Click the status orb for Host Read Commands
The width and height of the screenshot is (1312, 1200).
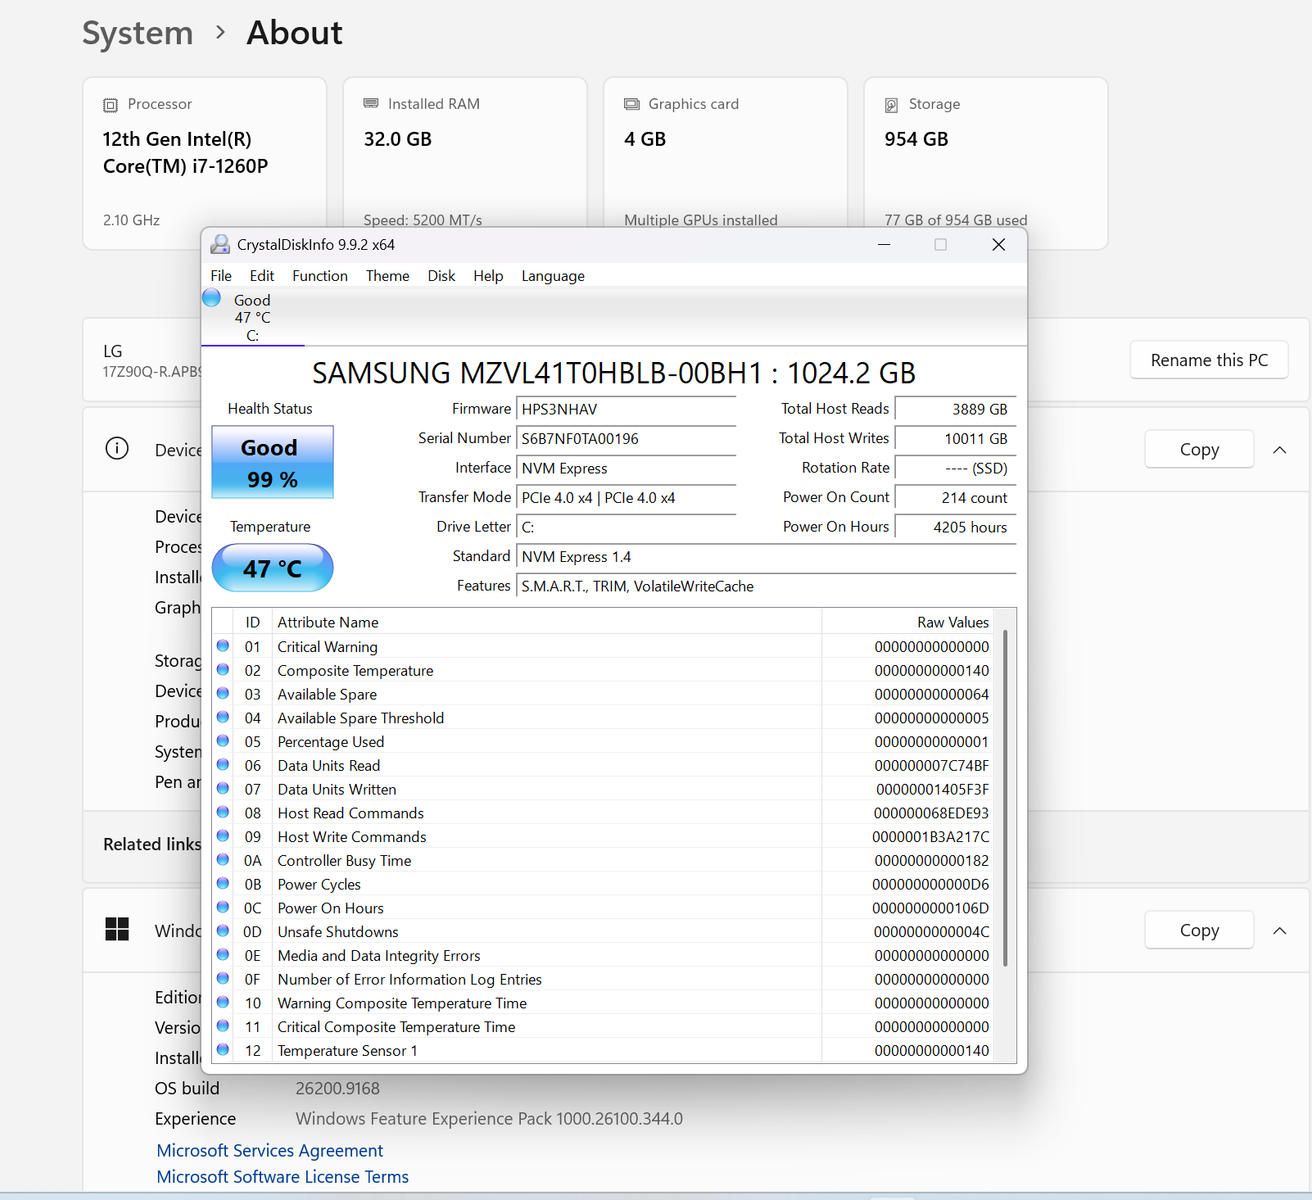(223, 812)
